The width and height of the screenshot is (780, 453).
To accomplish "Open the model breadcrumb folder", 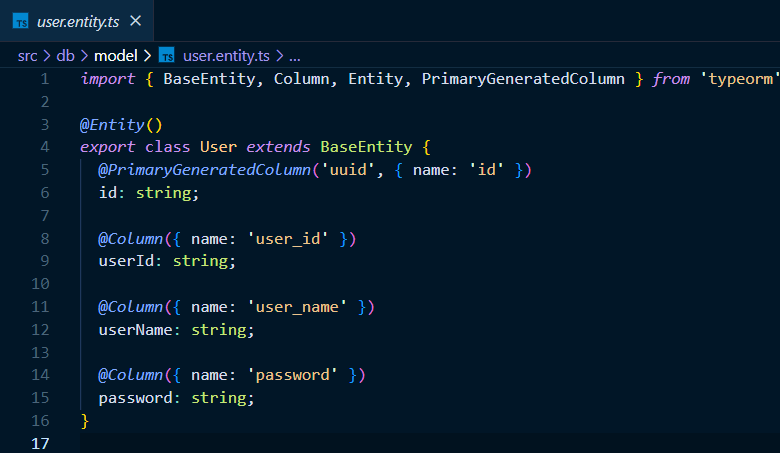I will click(115, 56).
